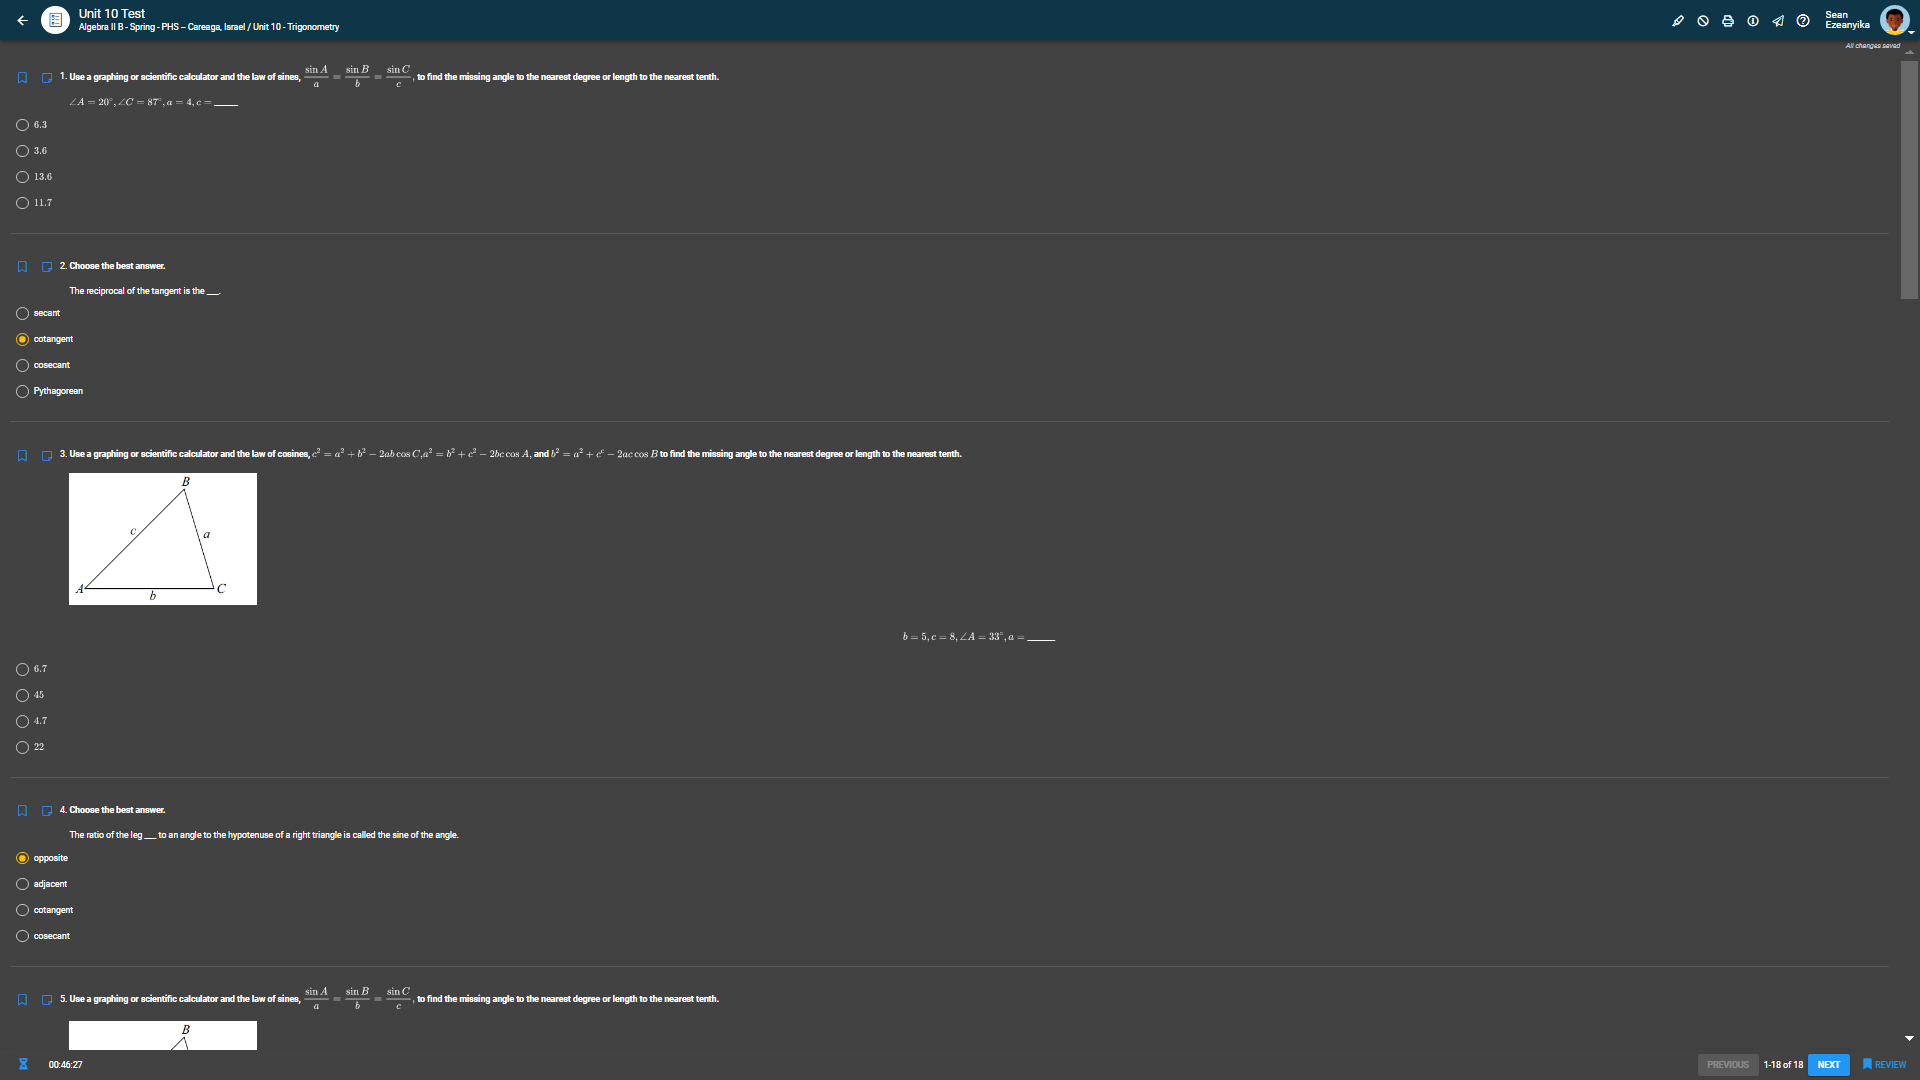Click the paper plane submit icon

(x=1778, y=21)
